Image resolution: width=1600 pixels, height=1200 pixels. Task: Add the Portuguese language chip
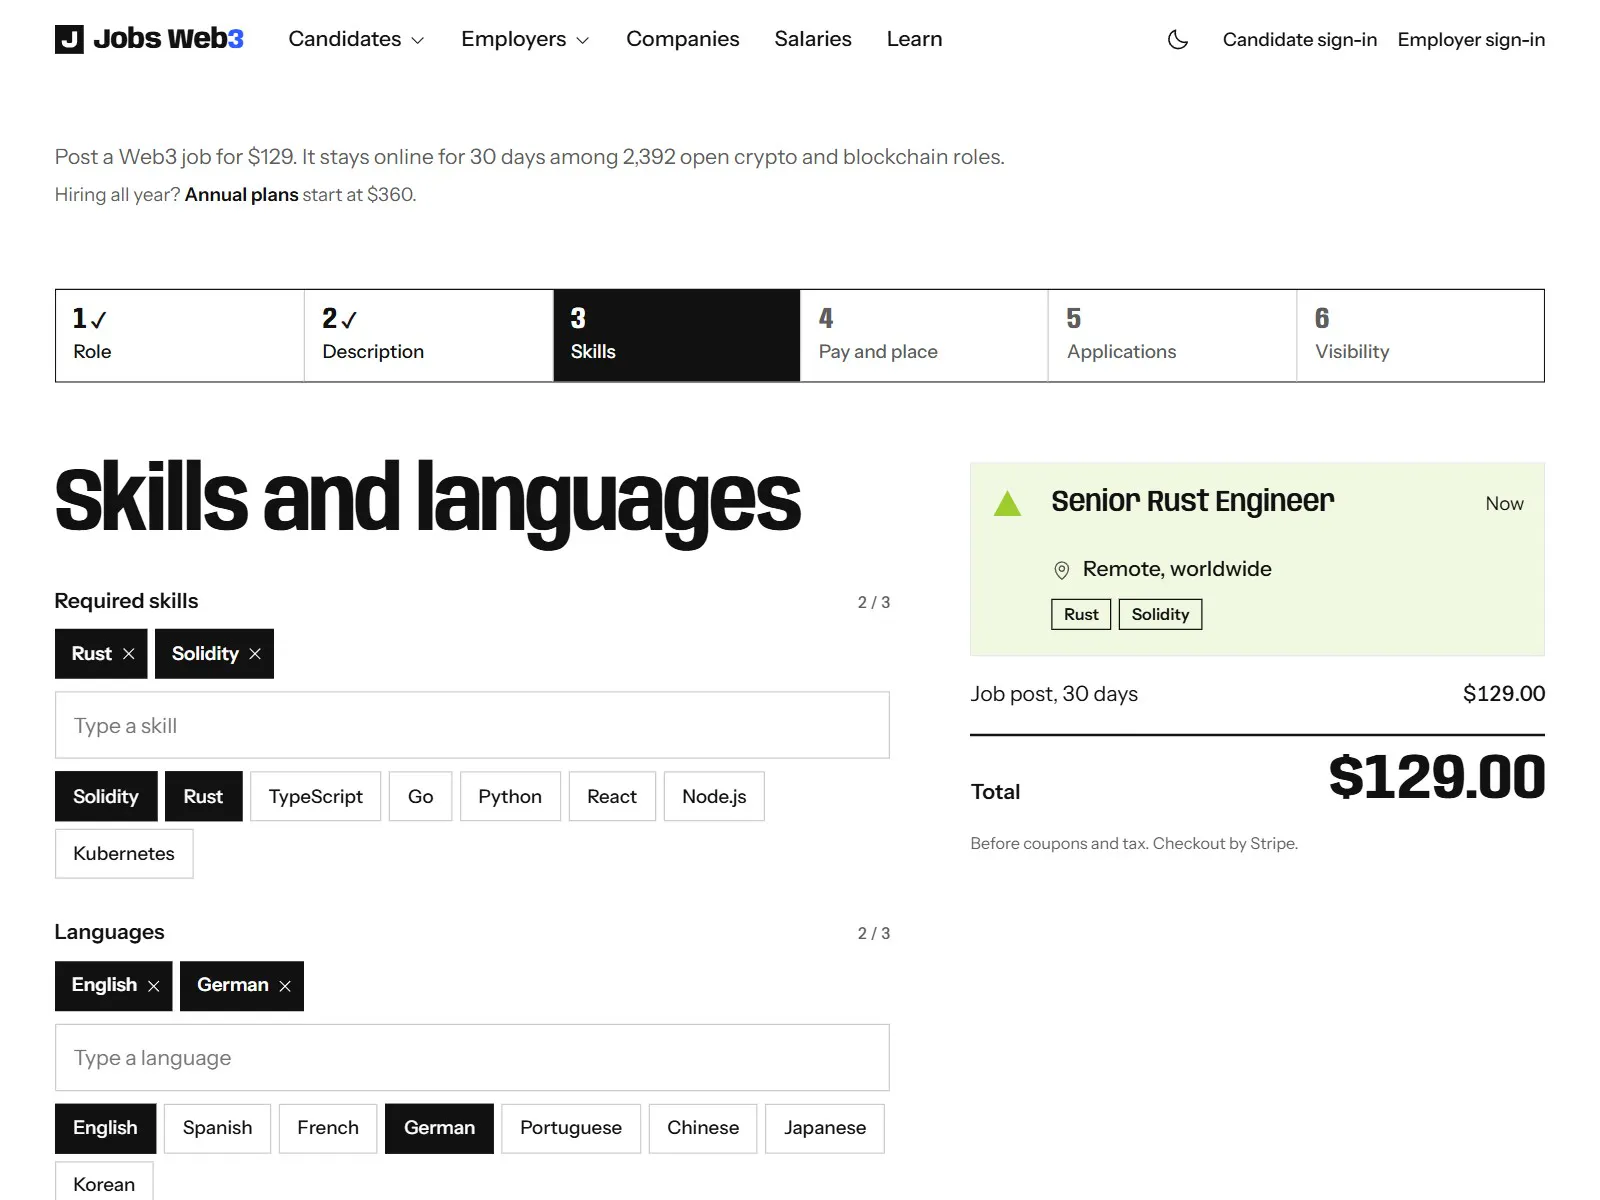(x=571, y=1128)
